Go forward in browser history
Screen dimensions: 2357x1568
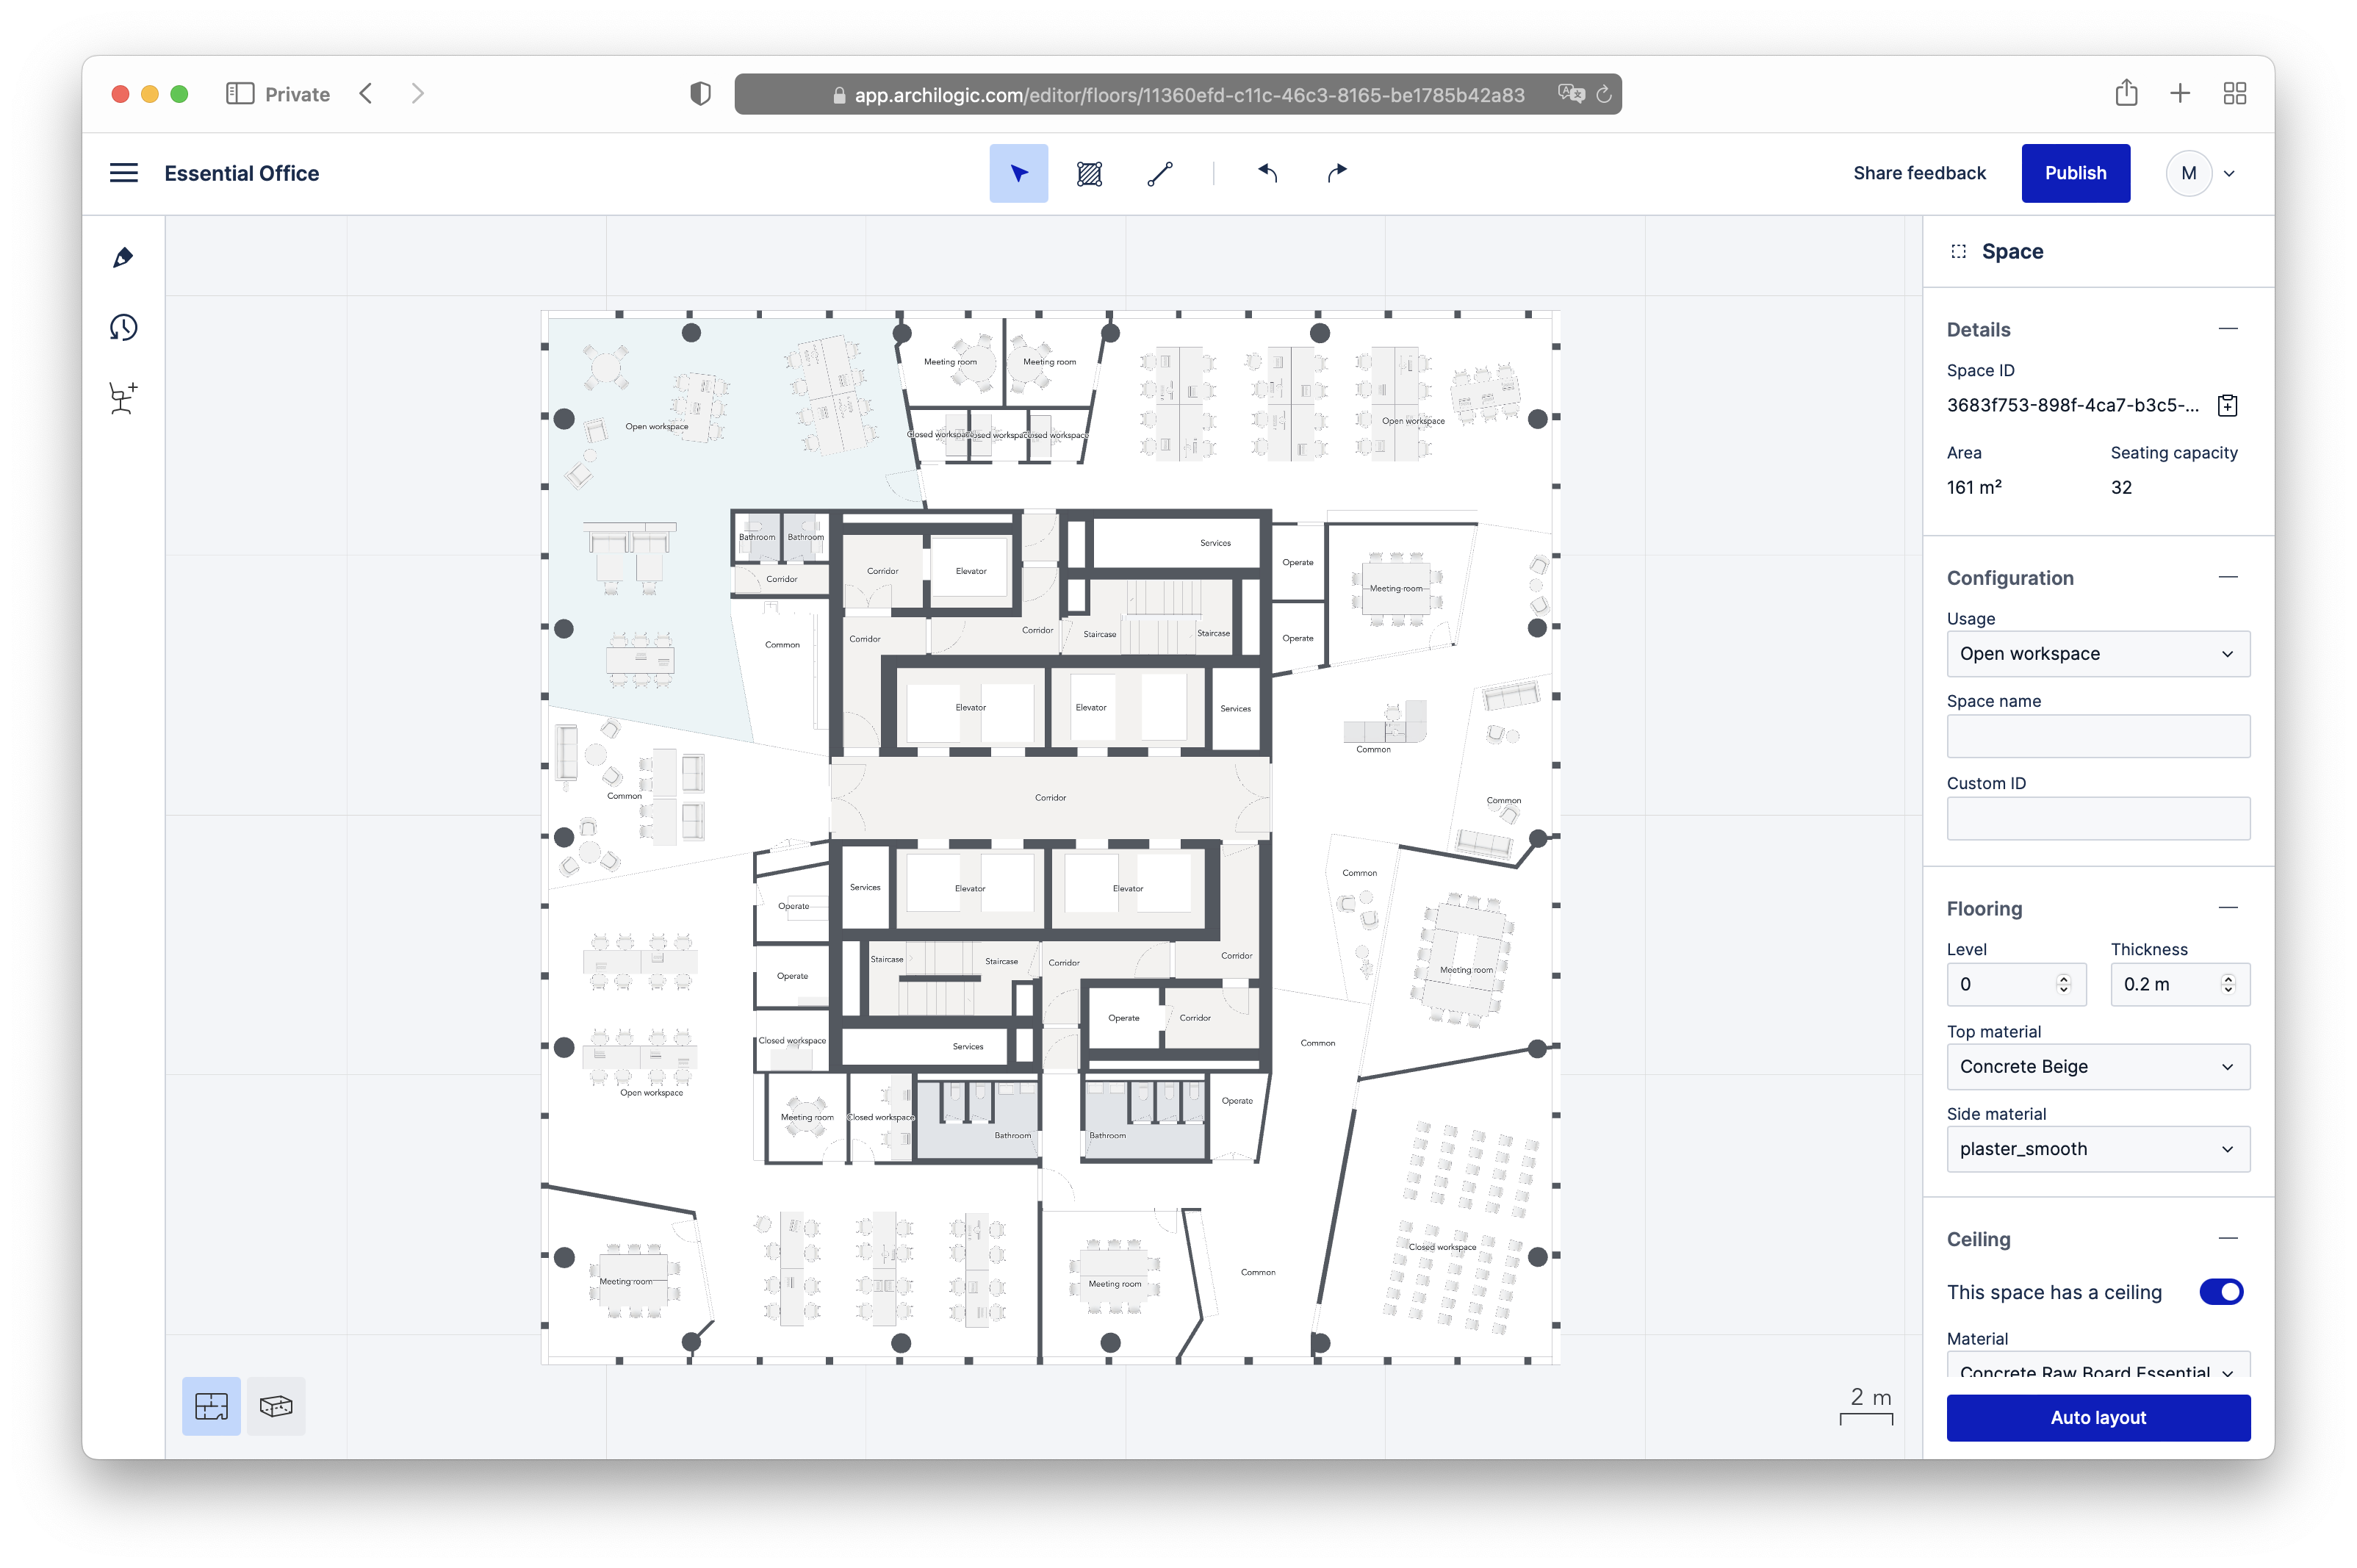tap(417, 94)
